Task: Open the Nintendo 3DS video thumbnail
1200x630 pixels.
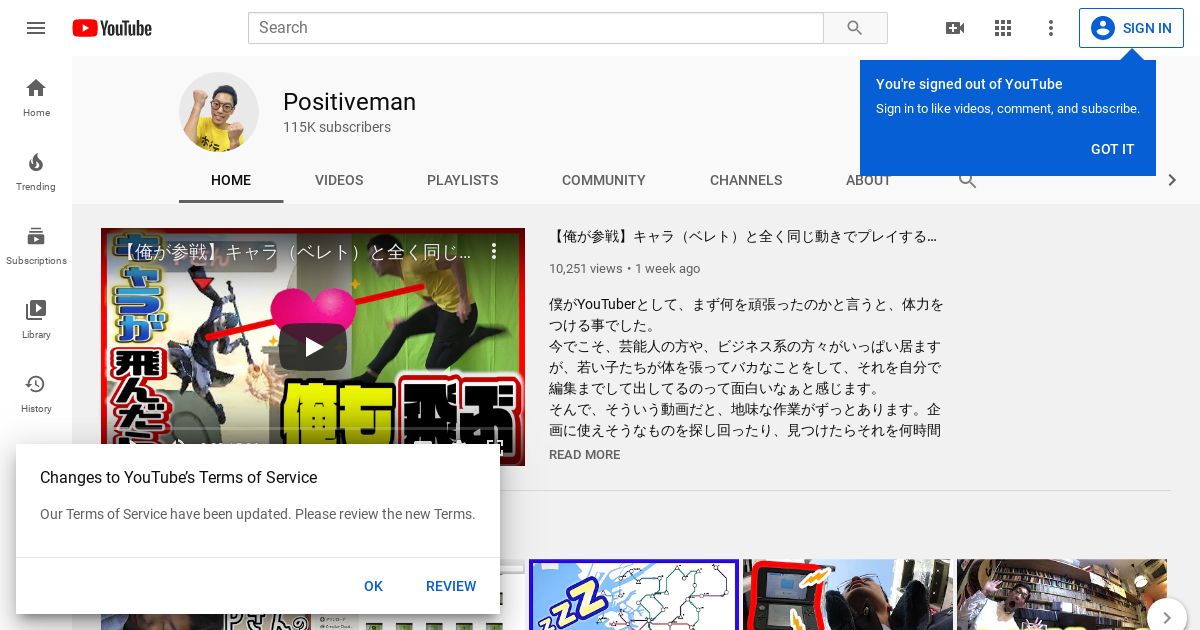Action: (847, 595)
